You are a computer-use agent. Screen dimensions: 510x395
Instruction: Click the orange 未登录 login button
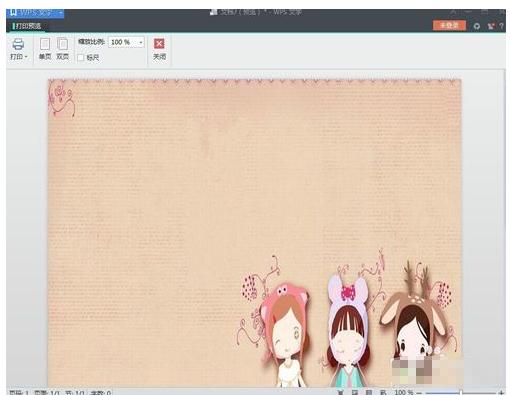click(x=449, y=25)
